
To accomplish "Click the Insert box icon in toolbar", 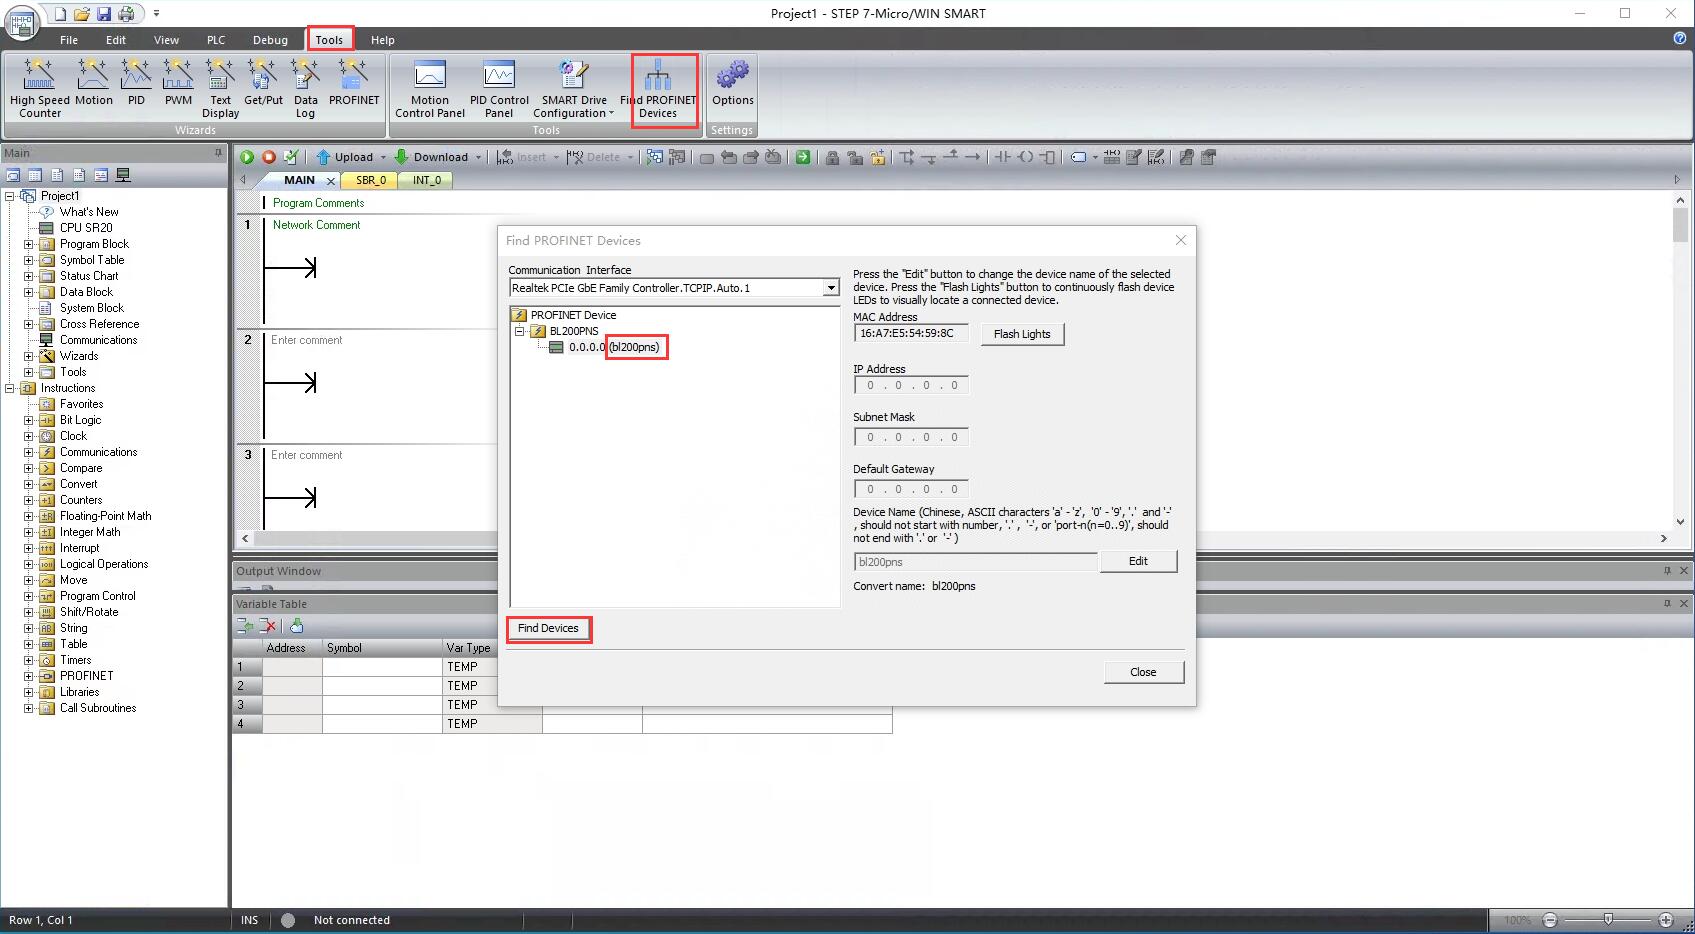I will [1047, 157].
